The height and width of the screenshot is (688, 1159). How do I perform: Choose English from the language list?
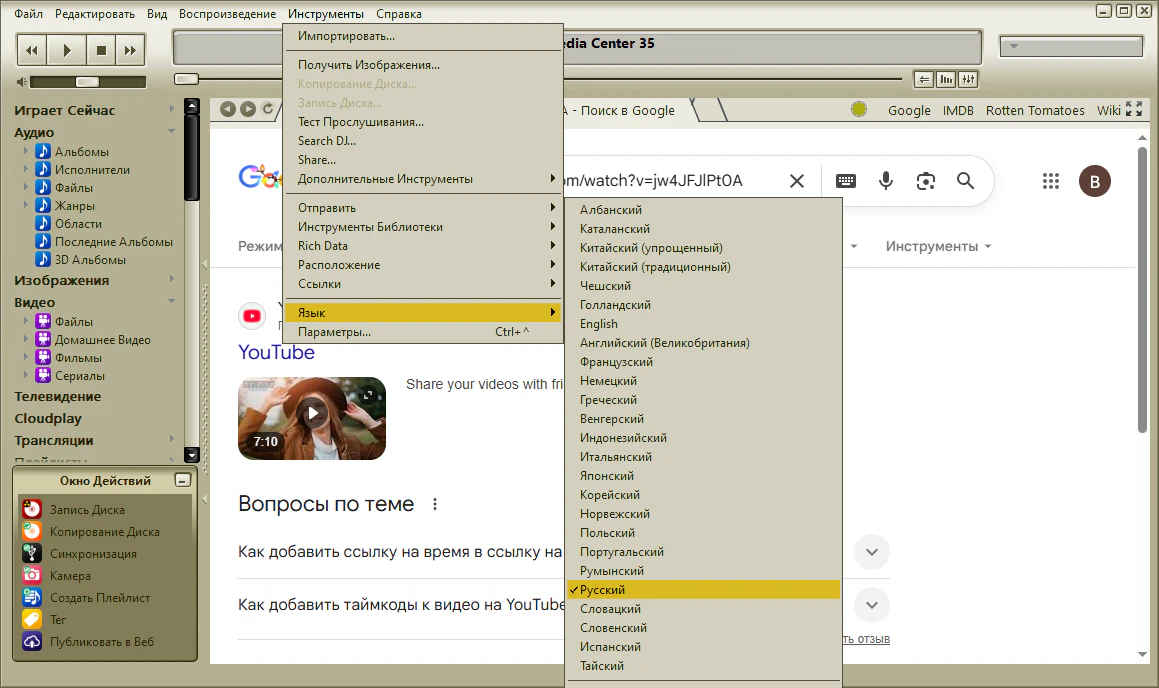click(x=599, y=324)
